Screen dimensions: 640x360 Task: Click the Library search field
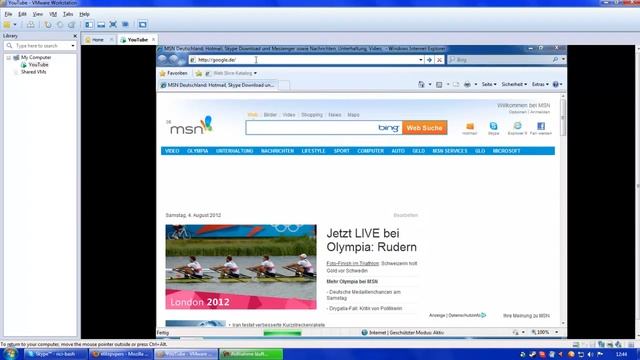(x=40, y=46)
